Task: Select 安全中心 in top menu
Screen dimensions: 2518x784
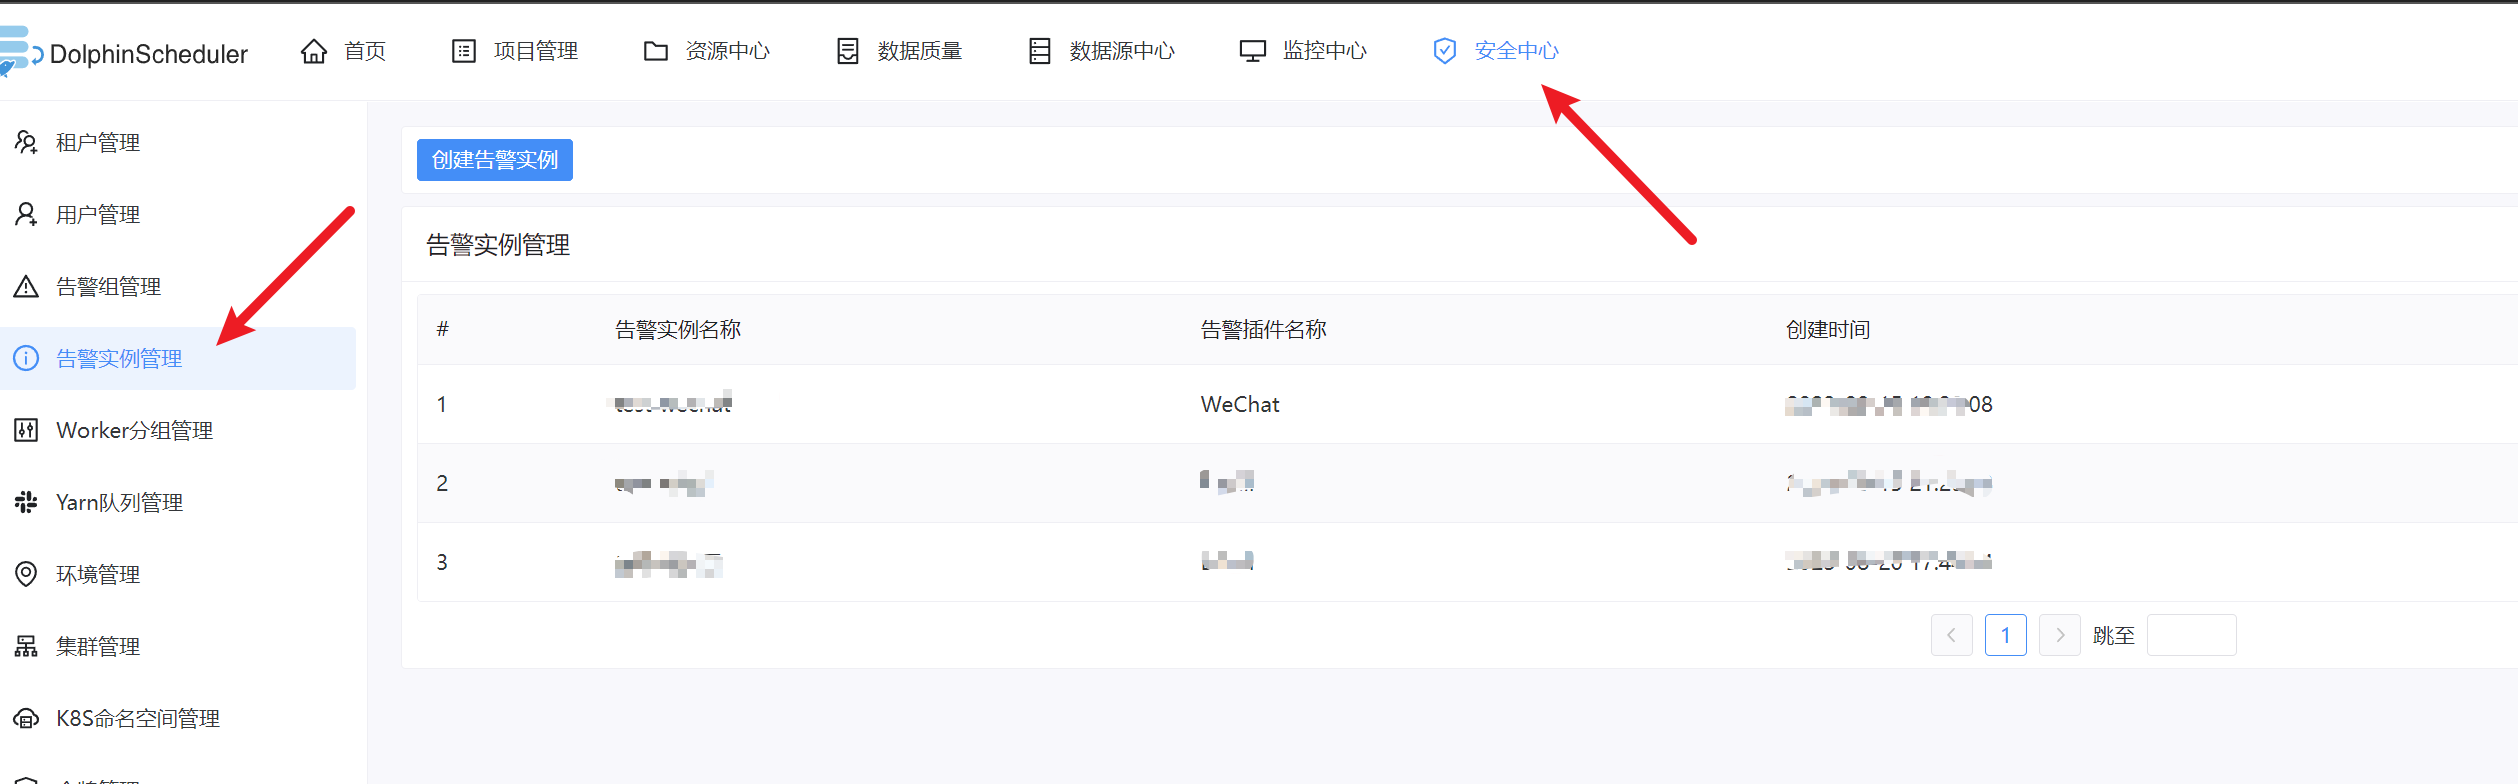Action: coord(1517,51)
